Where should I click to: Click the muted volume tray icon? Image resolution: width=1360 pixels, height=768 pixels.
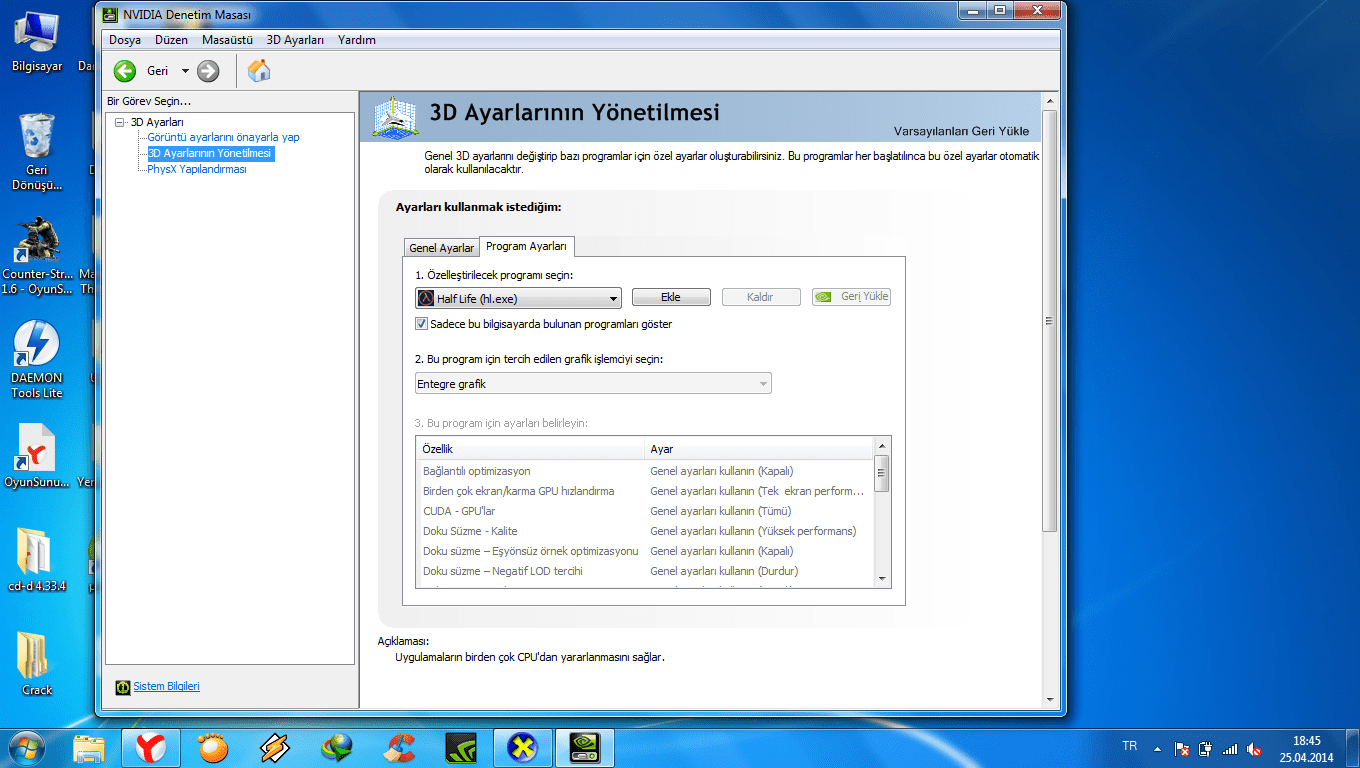point(1254,748)
